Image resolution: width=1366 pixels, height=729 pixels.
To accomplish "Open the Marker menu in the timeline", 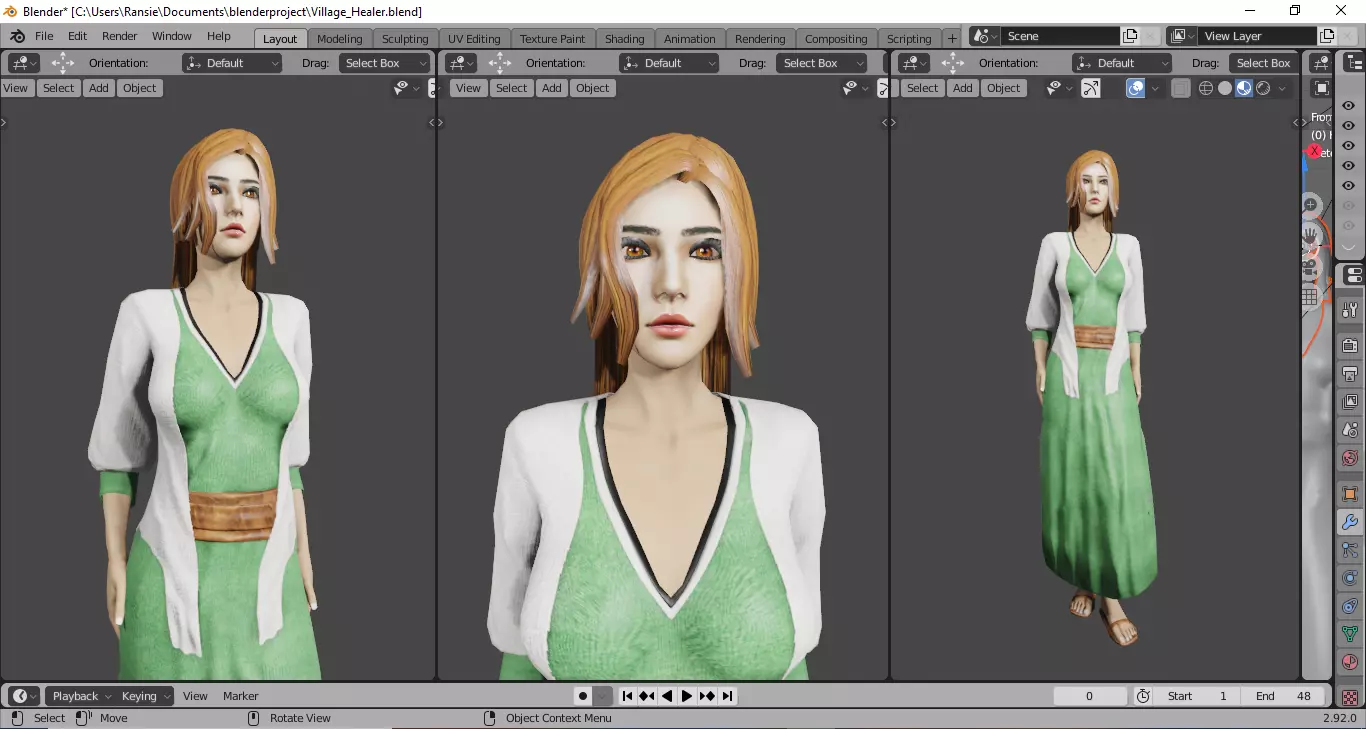I will 241,696.
